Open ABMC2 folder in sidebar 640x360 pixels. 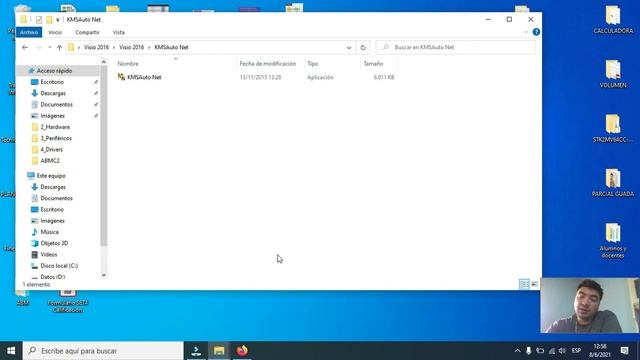(x=50, y=161)
